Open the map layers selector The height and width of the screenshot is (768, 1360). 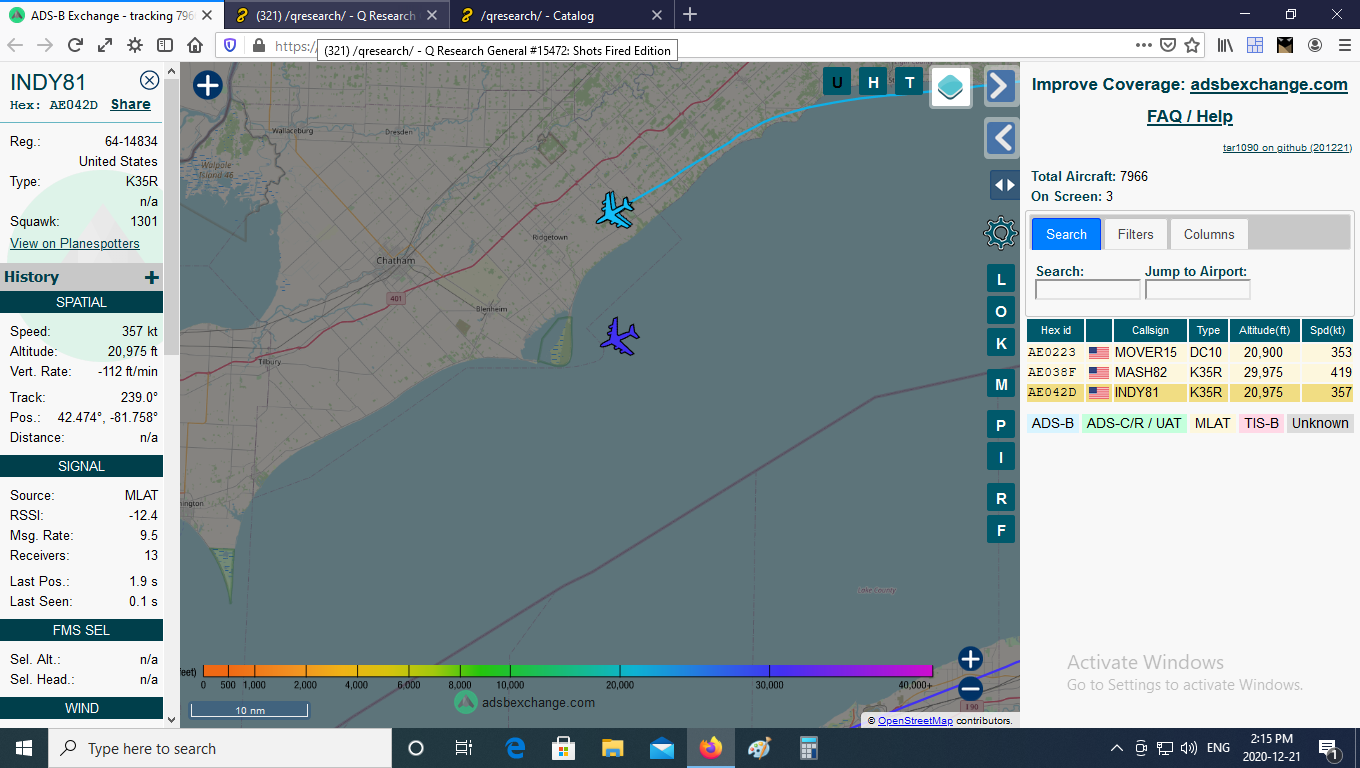(x=951, y=87)
